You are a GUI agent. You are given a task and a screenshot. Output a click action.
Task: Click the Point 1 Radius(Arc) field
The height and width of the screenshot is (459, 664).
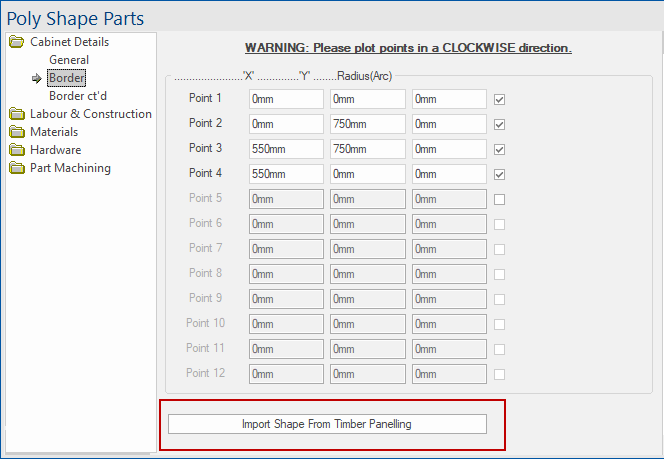pyautogui.click(x=449, y=99)
